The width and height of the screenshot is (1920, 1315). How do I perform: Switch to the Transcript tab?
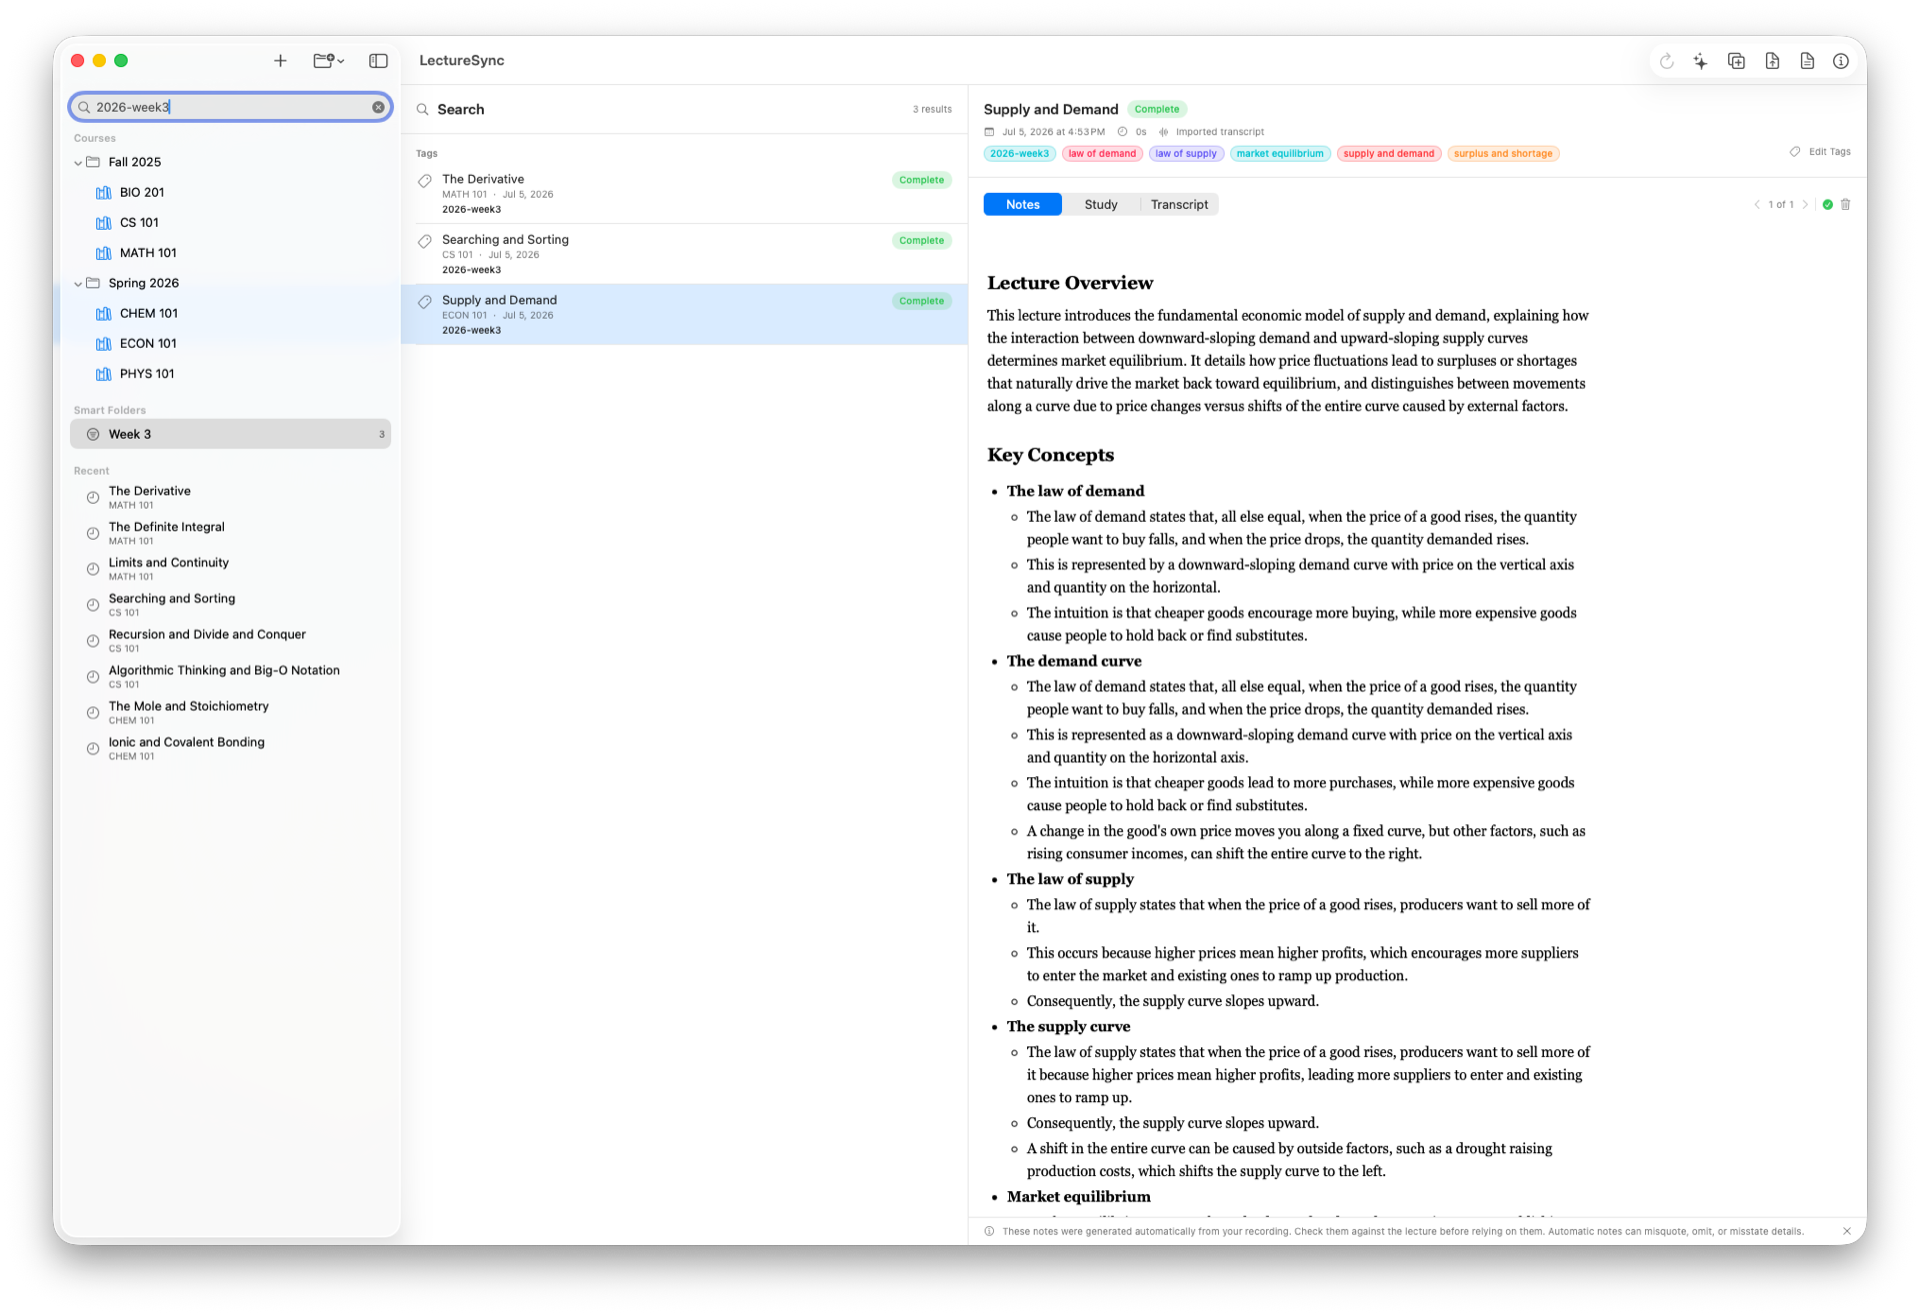click(x=1179, y=204)
